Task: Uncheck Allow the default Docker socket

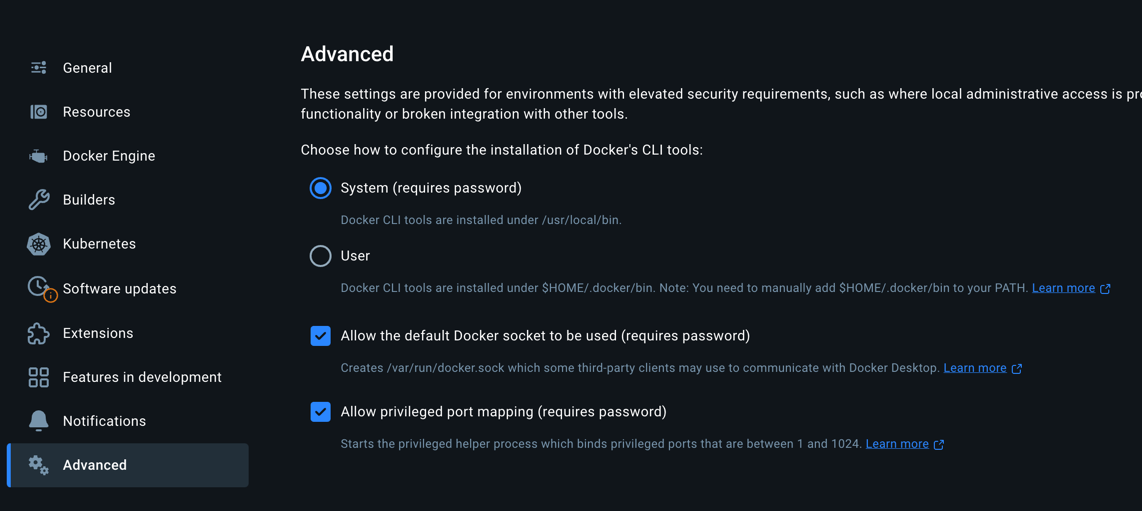Action: 320,336
